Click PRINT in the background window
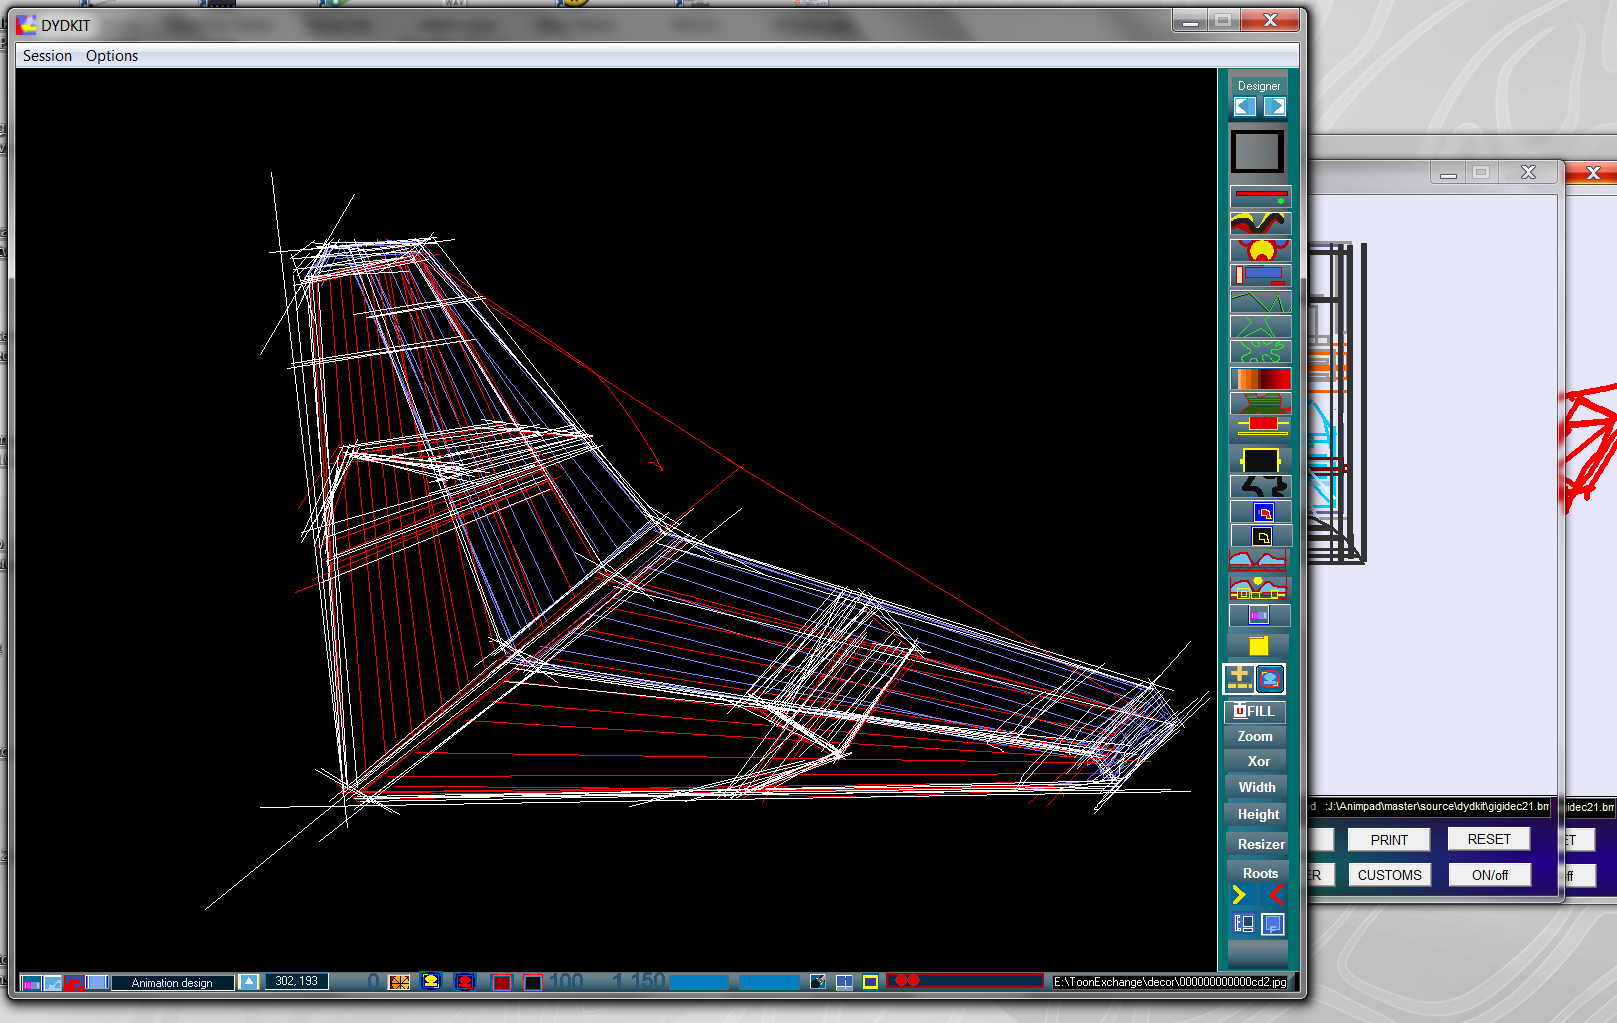This screenshot has width=1617, height=1023. point(1389,840)
